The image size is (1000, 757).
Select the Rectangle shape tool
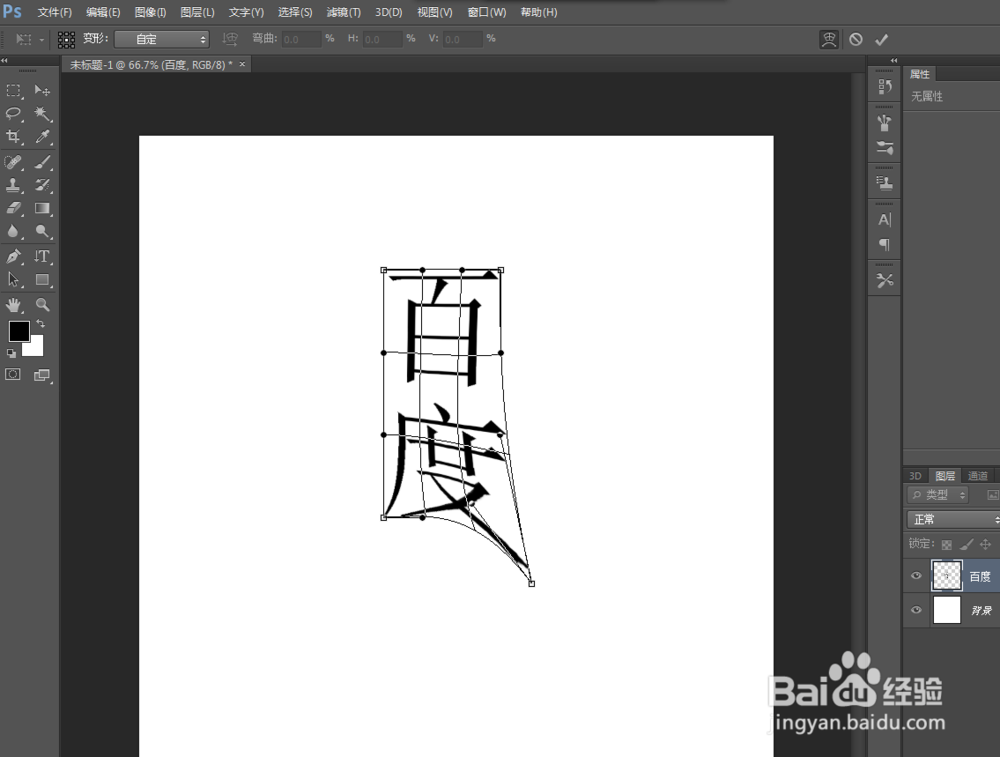point(42,279)
